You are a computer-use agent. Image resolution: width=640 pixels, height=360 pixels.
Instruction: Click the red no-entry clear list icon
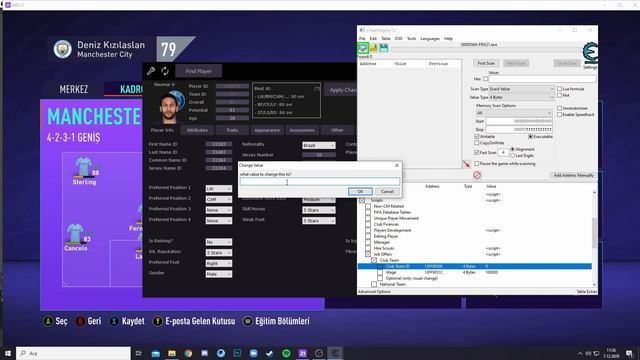477,175
